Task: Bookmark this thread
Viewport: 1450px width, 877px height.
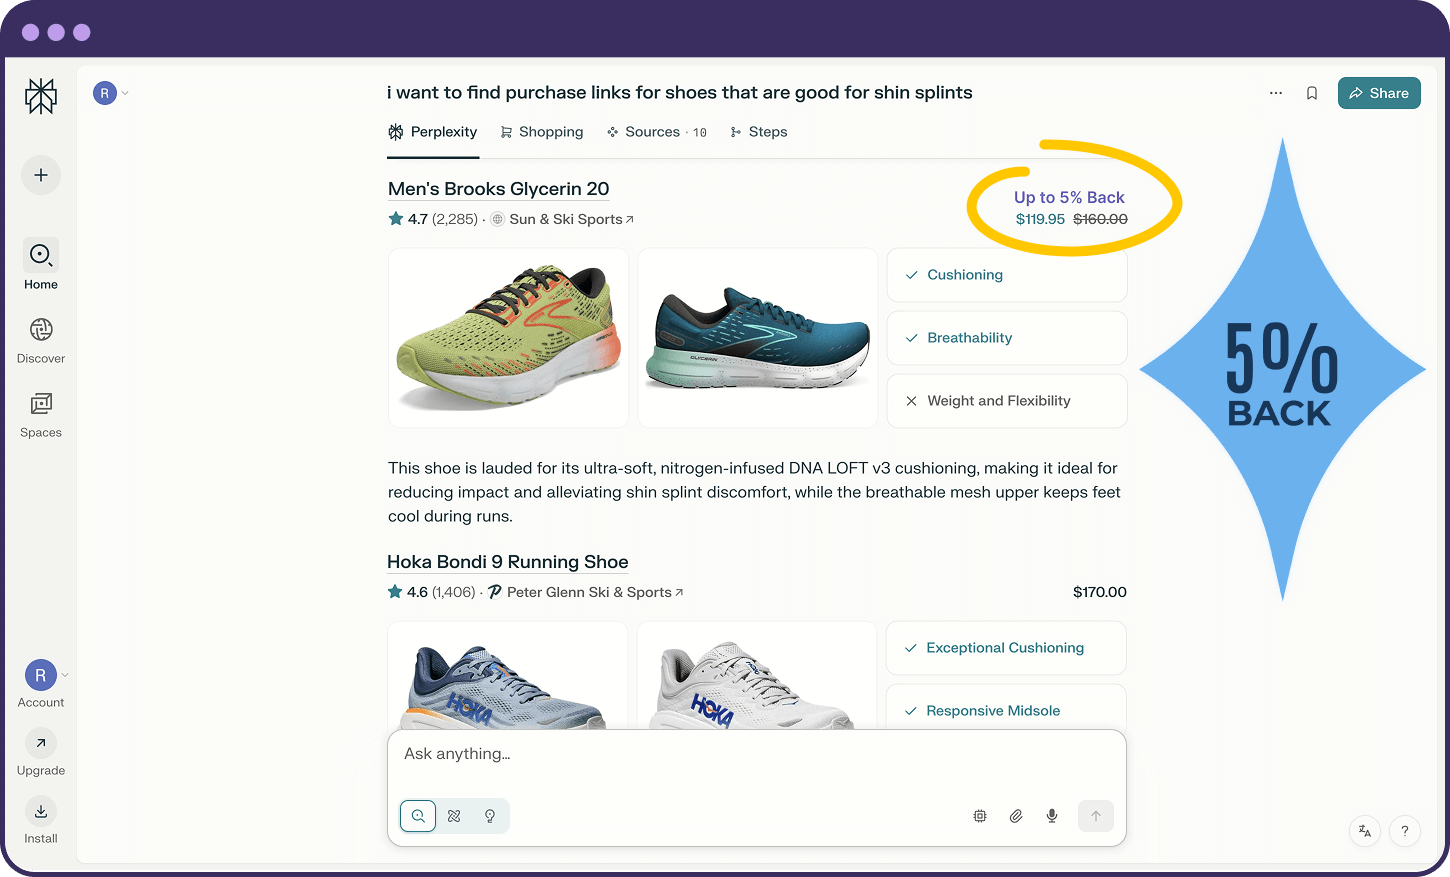Action: [1312, 93]
